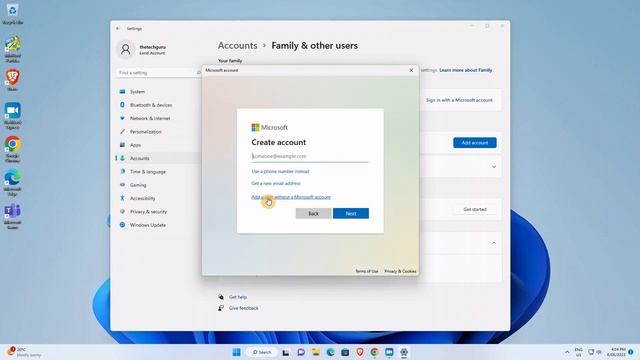Close the Microsoft account dialog
The height and width of the screenshot is (360, 640).
411,70
